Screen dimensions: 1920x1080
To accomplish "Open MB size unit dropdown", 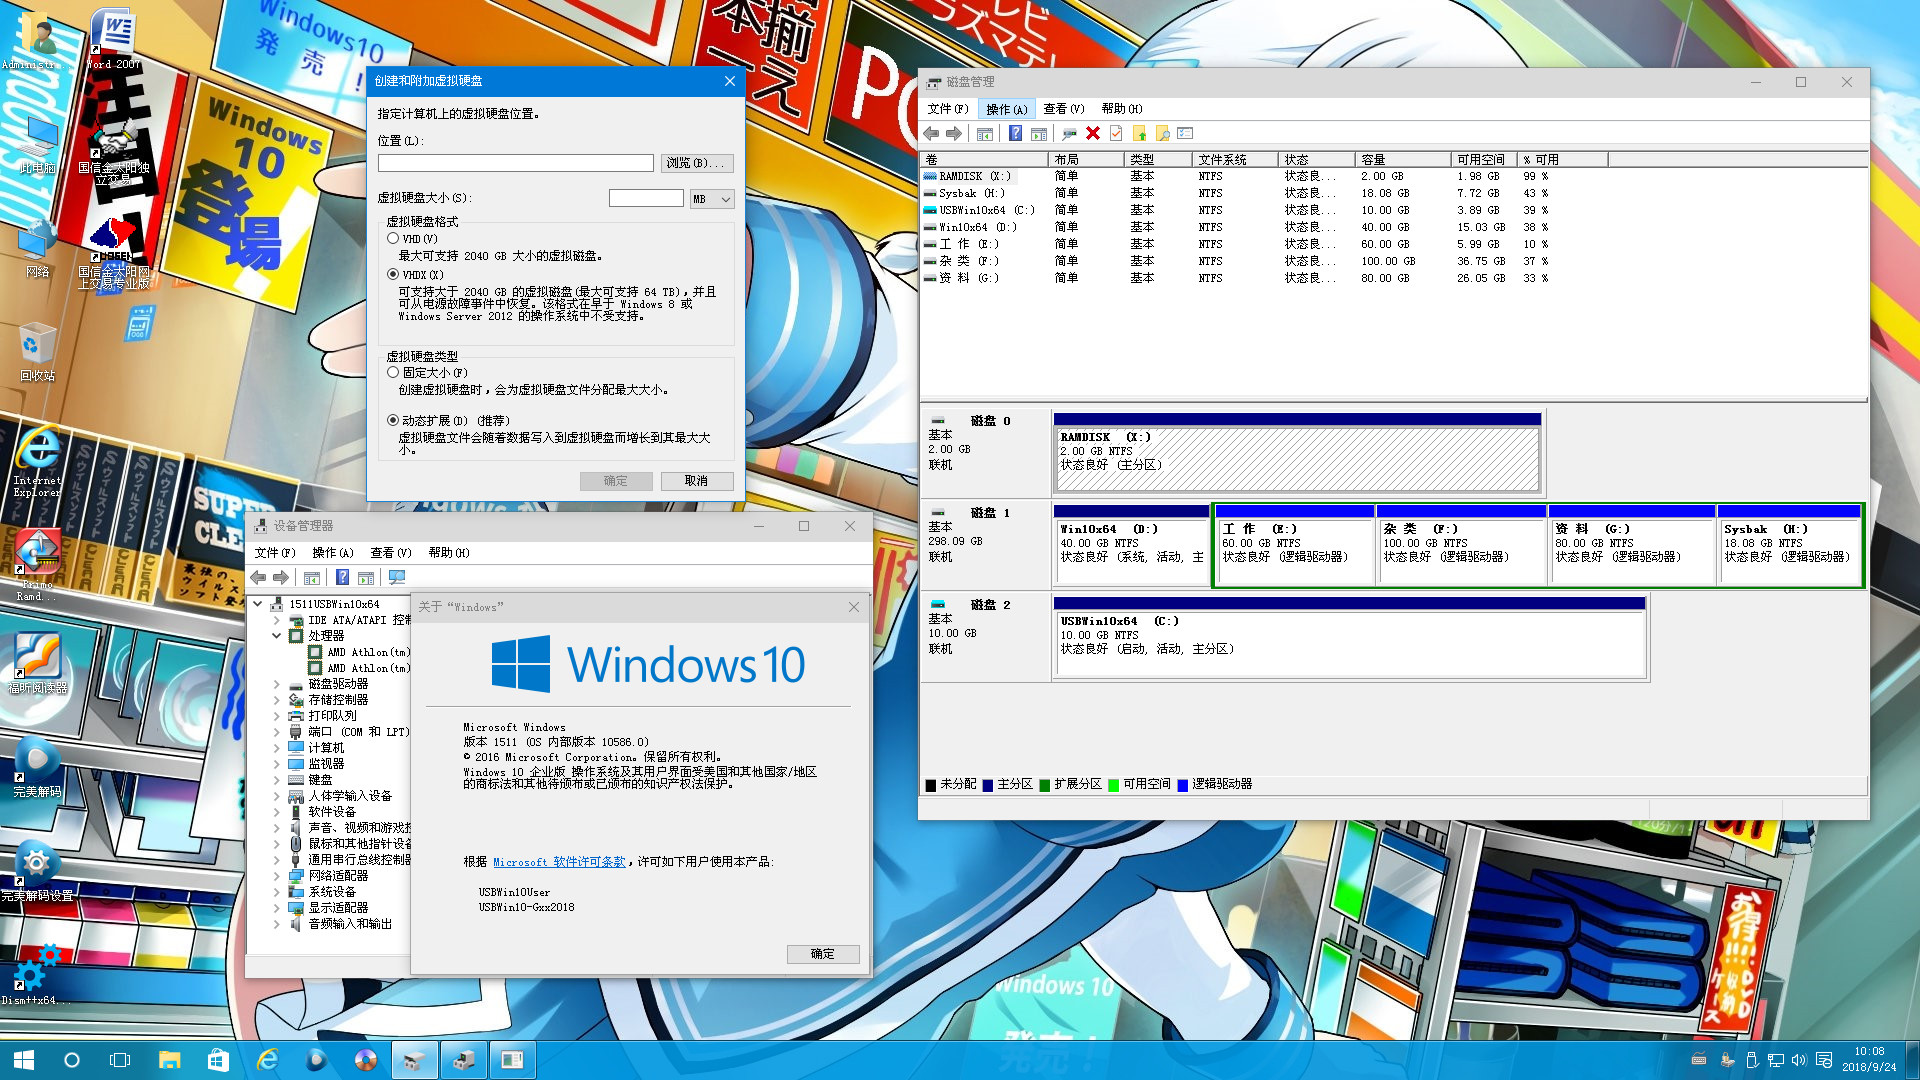I will pyautogui.click(x=713, y=199).
